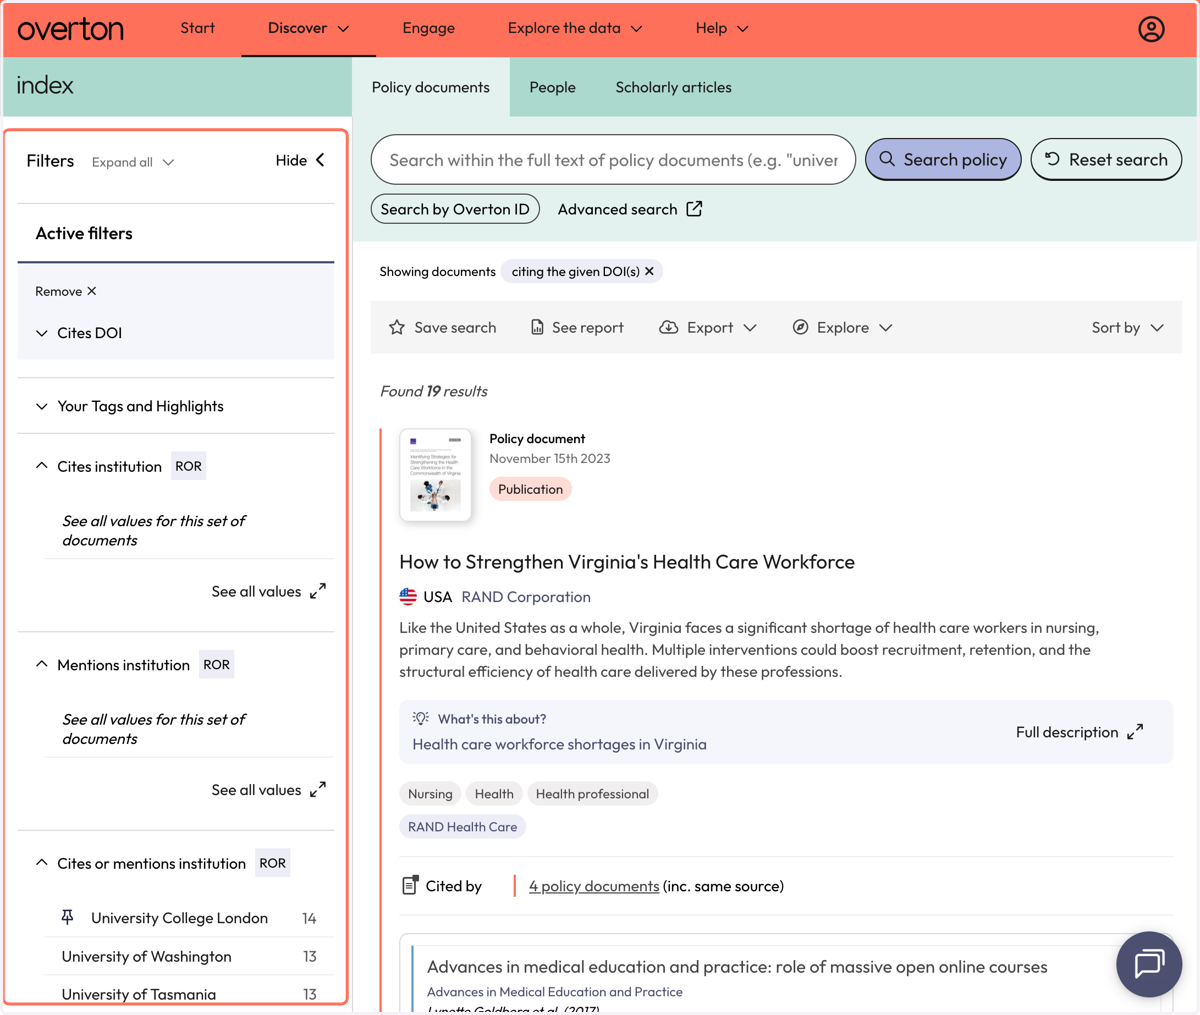Open the Explore dropdown in results toolbar

click(842, 327)
